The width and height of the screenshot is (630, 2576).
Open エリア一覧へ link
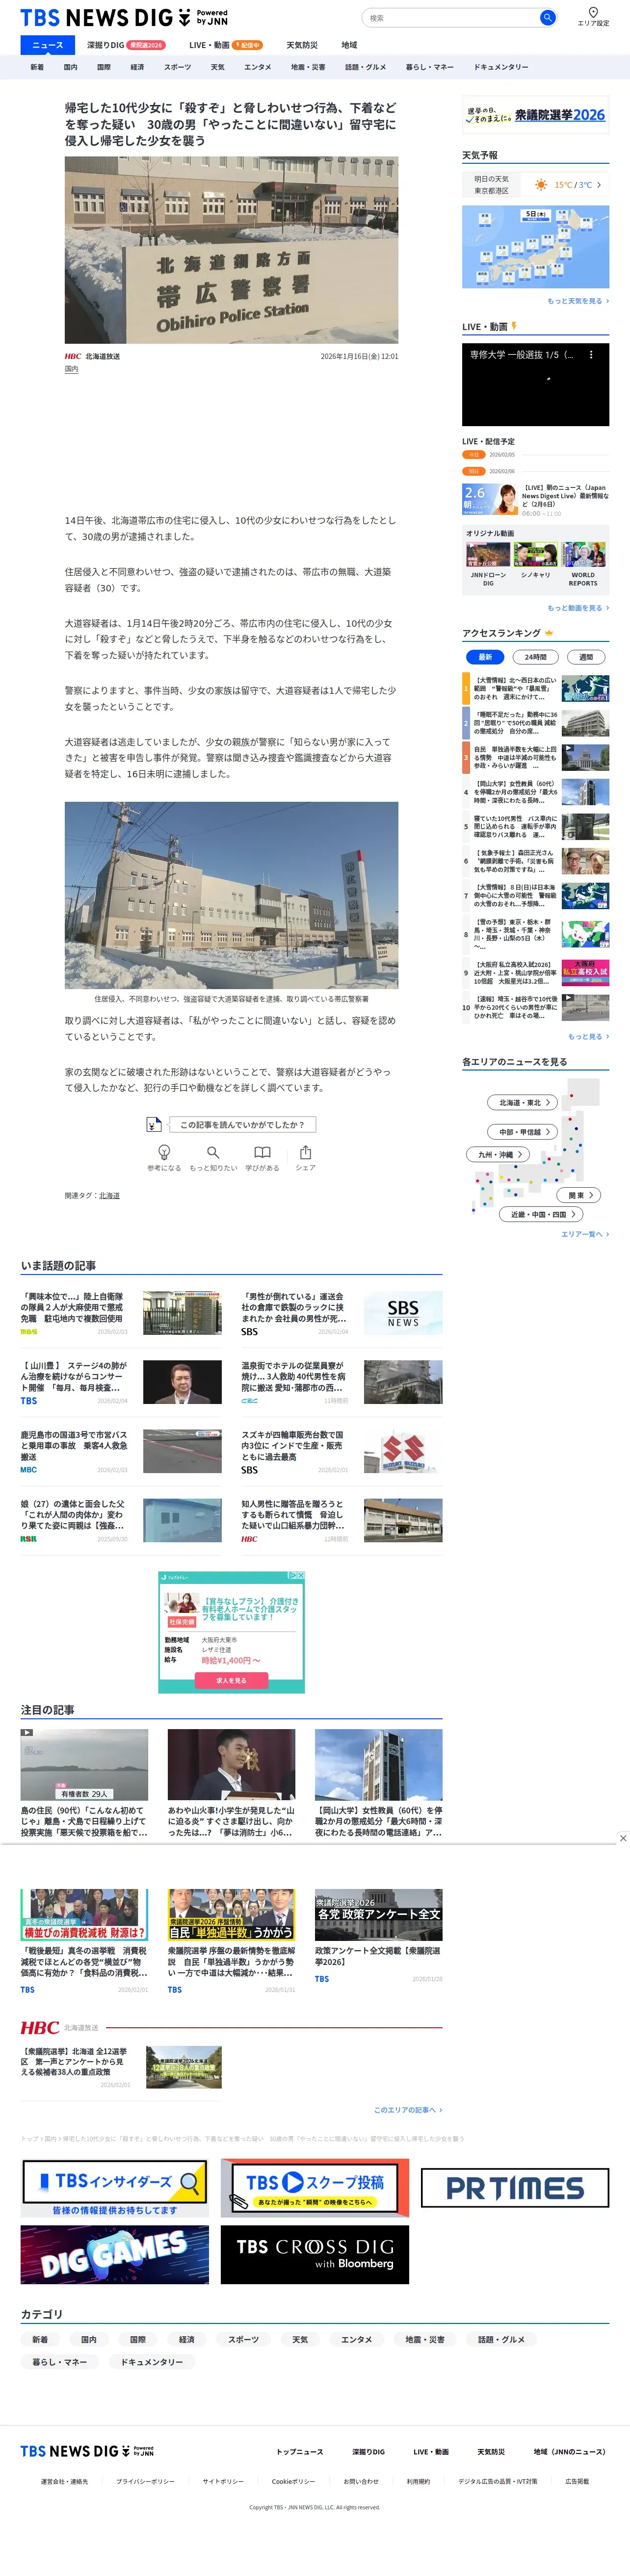coord(585,1234)
